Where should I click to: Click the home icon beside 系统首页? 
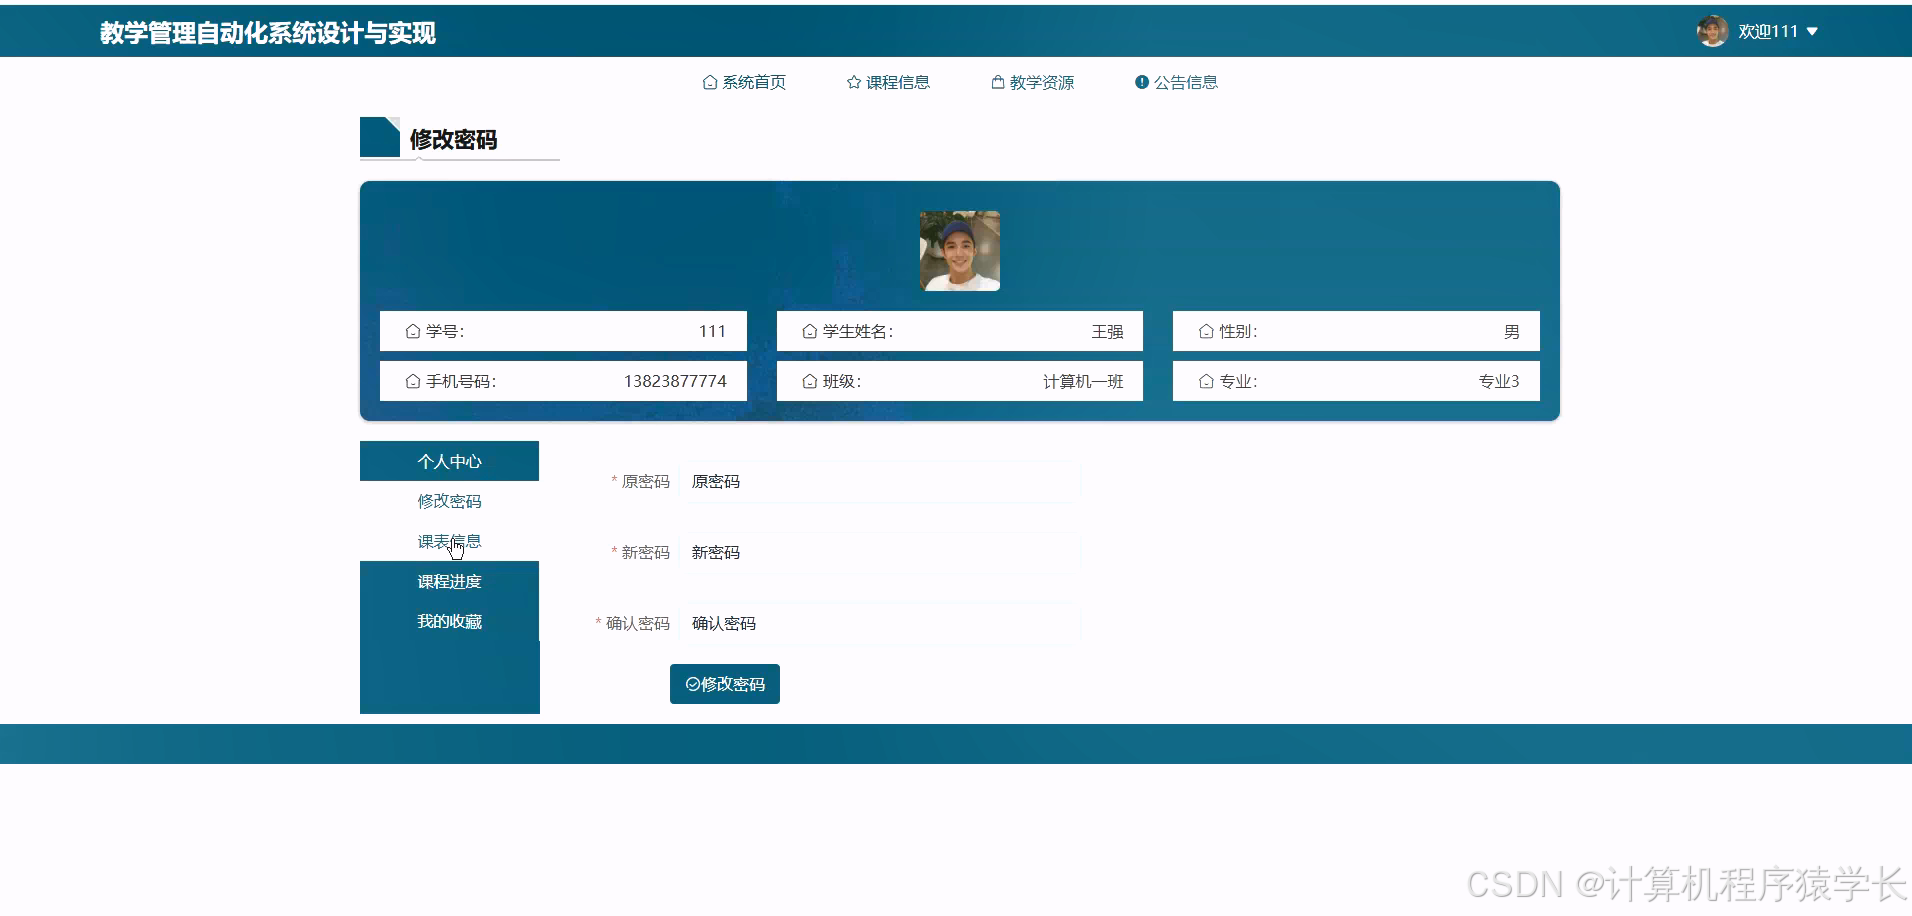pyautogui.click(x=710, y=82)
